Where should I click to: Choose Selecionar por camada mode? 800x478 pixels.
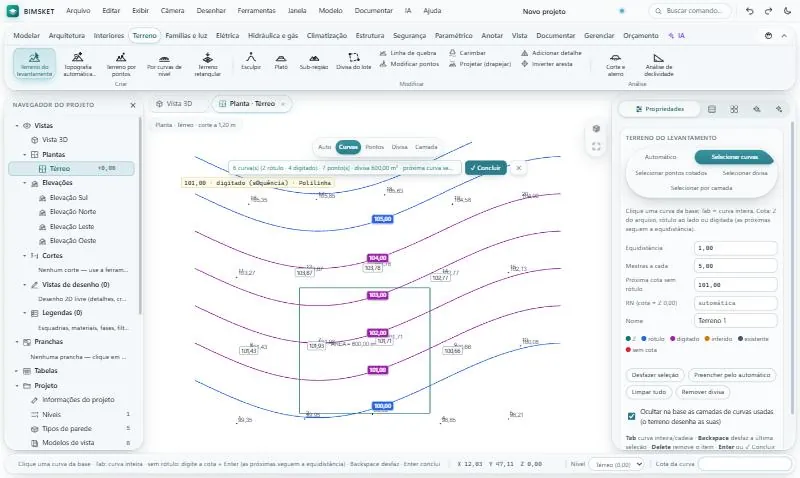tap(701, 188)
